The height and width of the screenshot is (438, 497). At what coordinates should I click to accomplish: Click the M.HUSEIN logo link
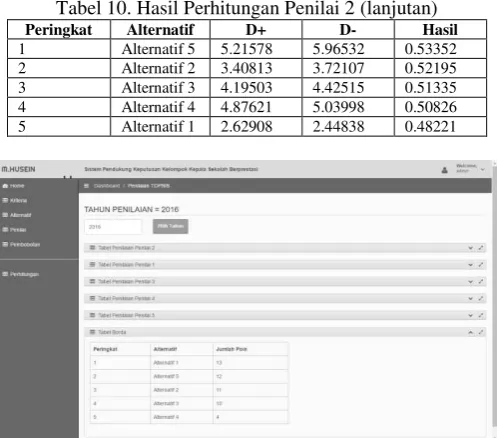click(x=18, y=169)
